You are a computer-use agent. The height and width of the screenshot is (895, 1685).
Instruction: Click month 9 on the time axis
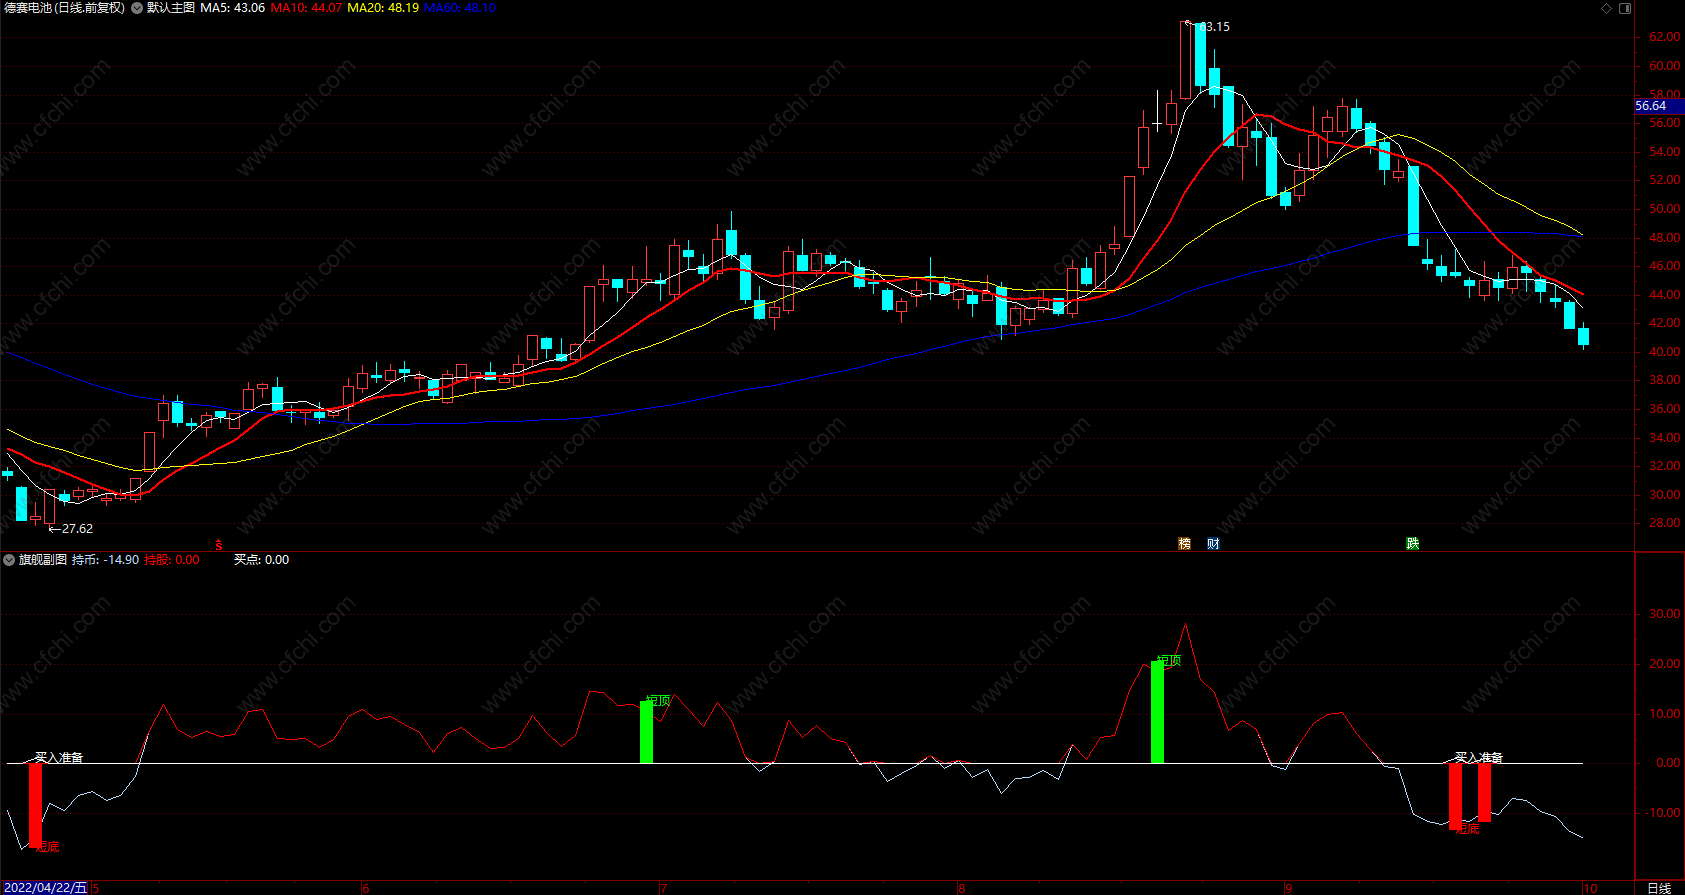1289,888
